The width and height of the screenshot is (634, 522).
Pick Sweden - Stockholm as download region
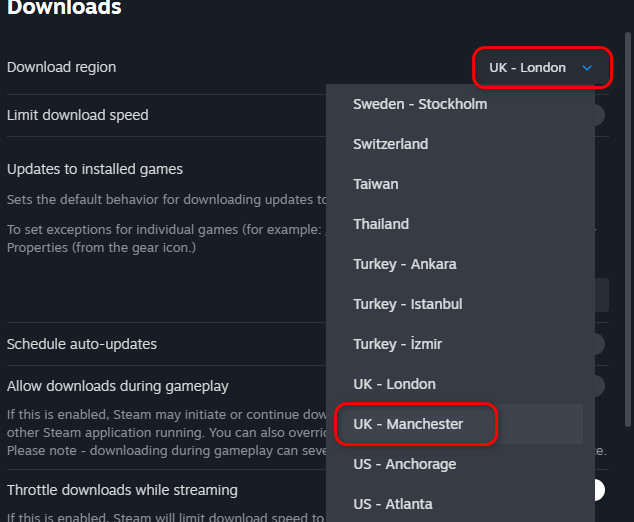420,104
